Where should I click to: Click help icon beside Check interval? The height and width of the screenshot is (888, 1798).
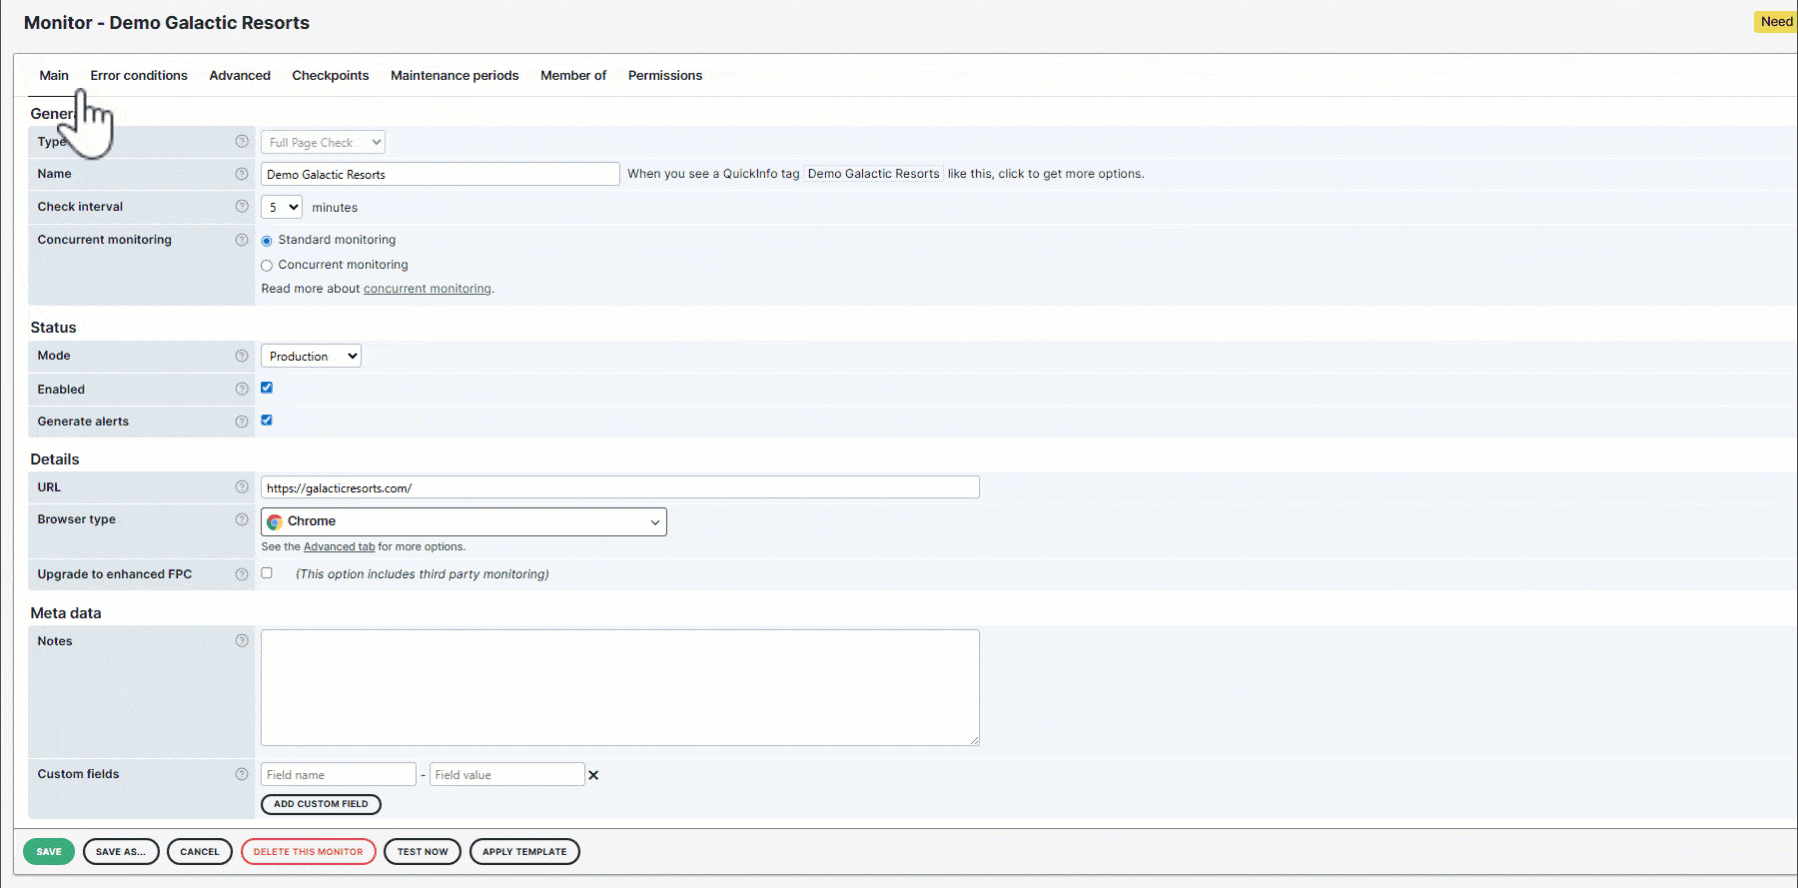pyautogui.click(x=241, y=207)
